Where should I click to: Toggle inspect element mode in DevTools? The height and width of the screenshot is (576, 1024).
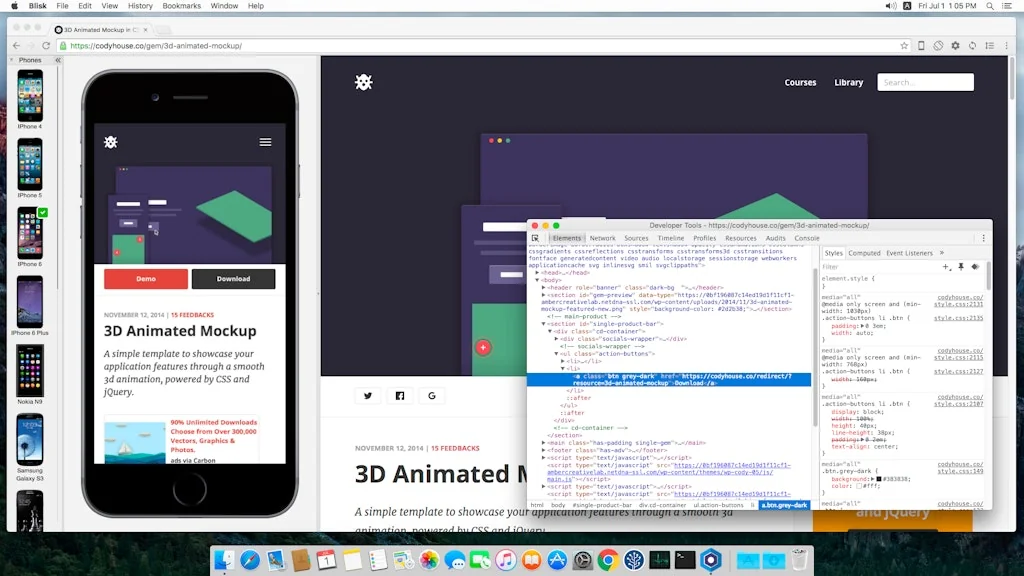pos(535,238)
